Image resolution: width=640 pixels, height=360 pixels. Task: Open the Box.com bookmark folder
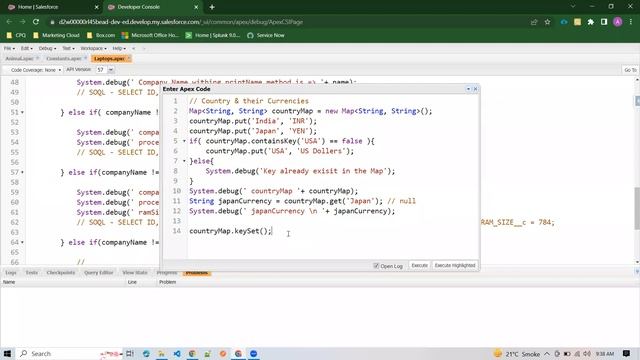101,36
